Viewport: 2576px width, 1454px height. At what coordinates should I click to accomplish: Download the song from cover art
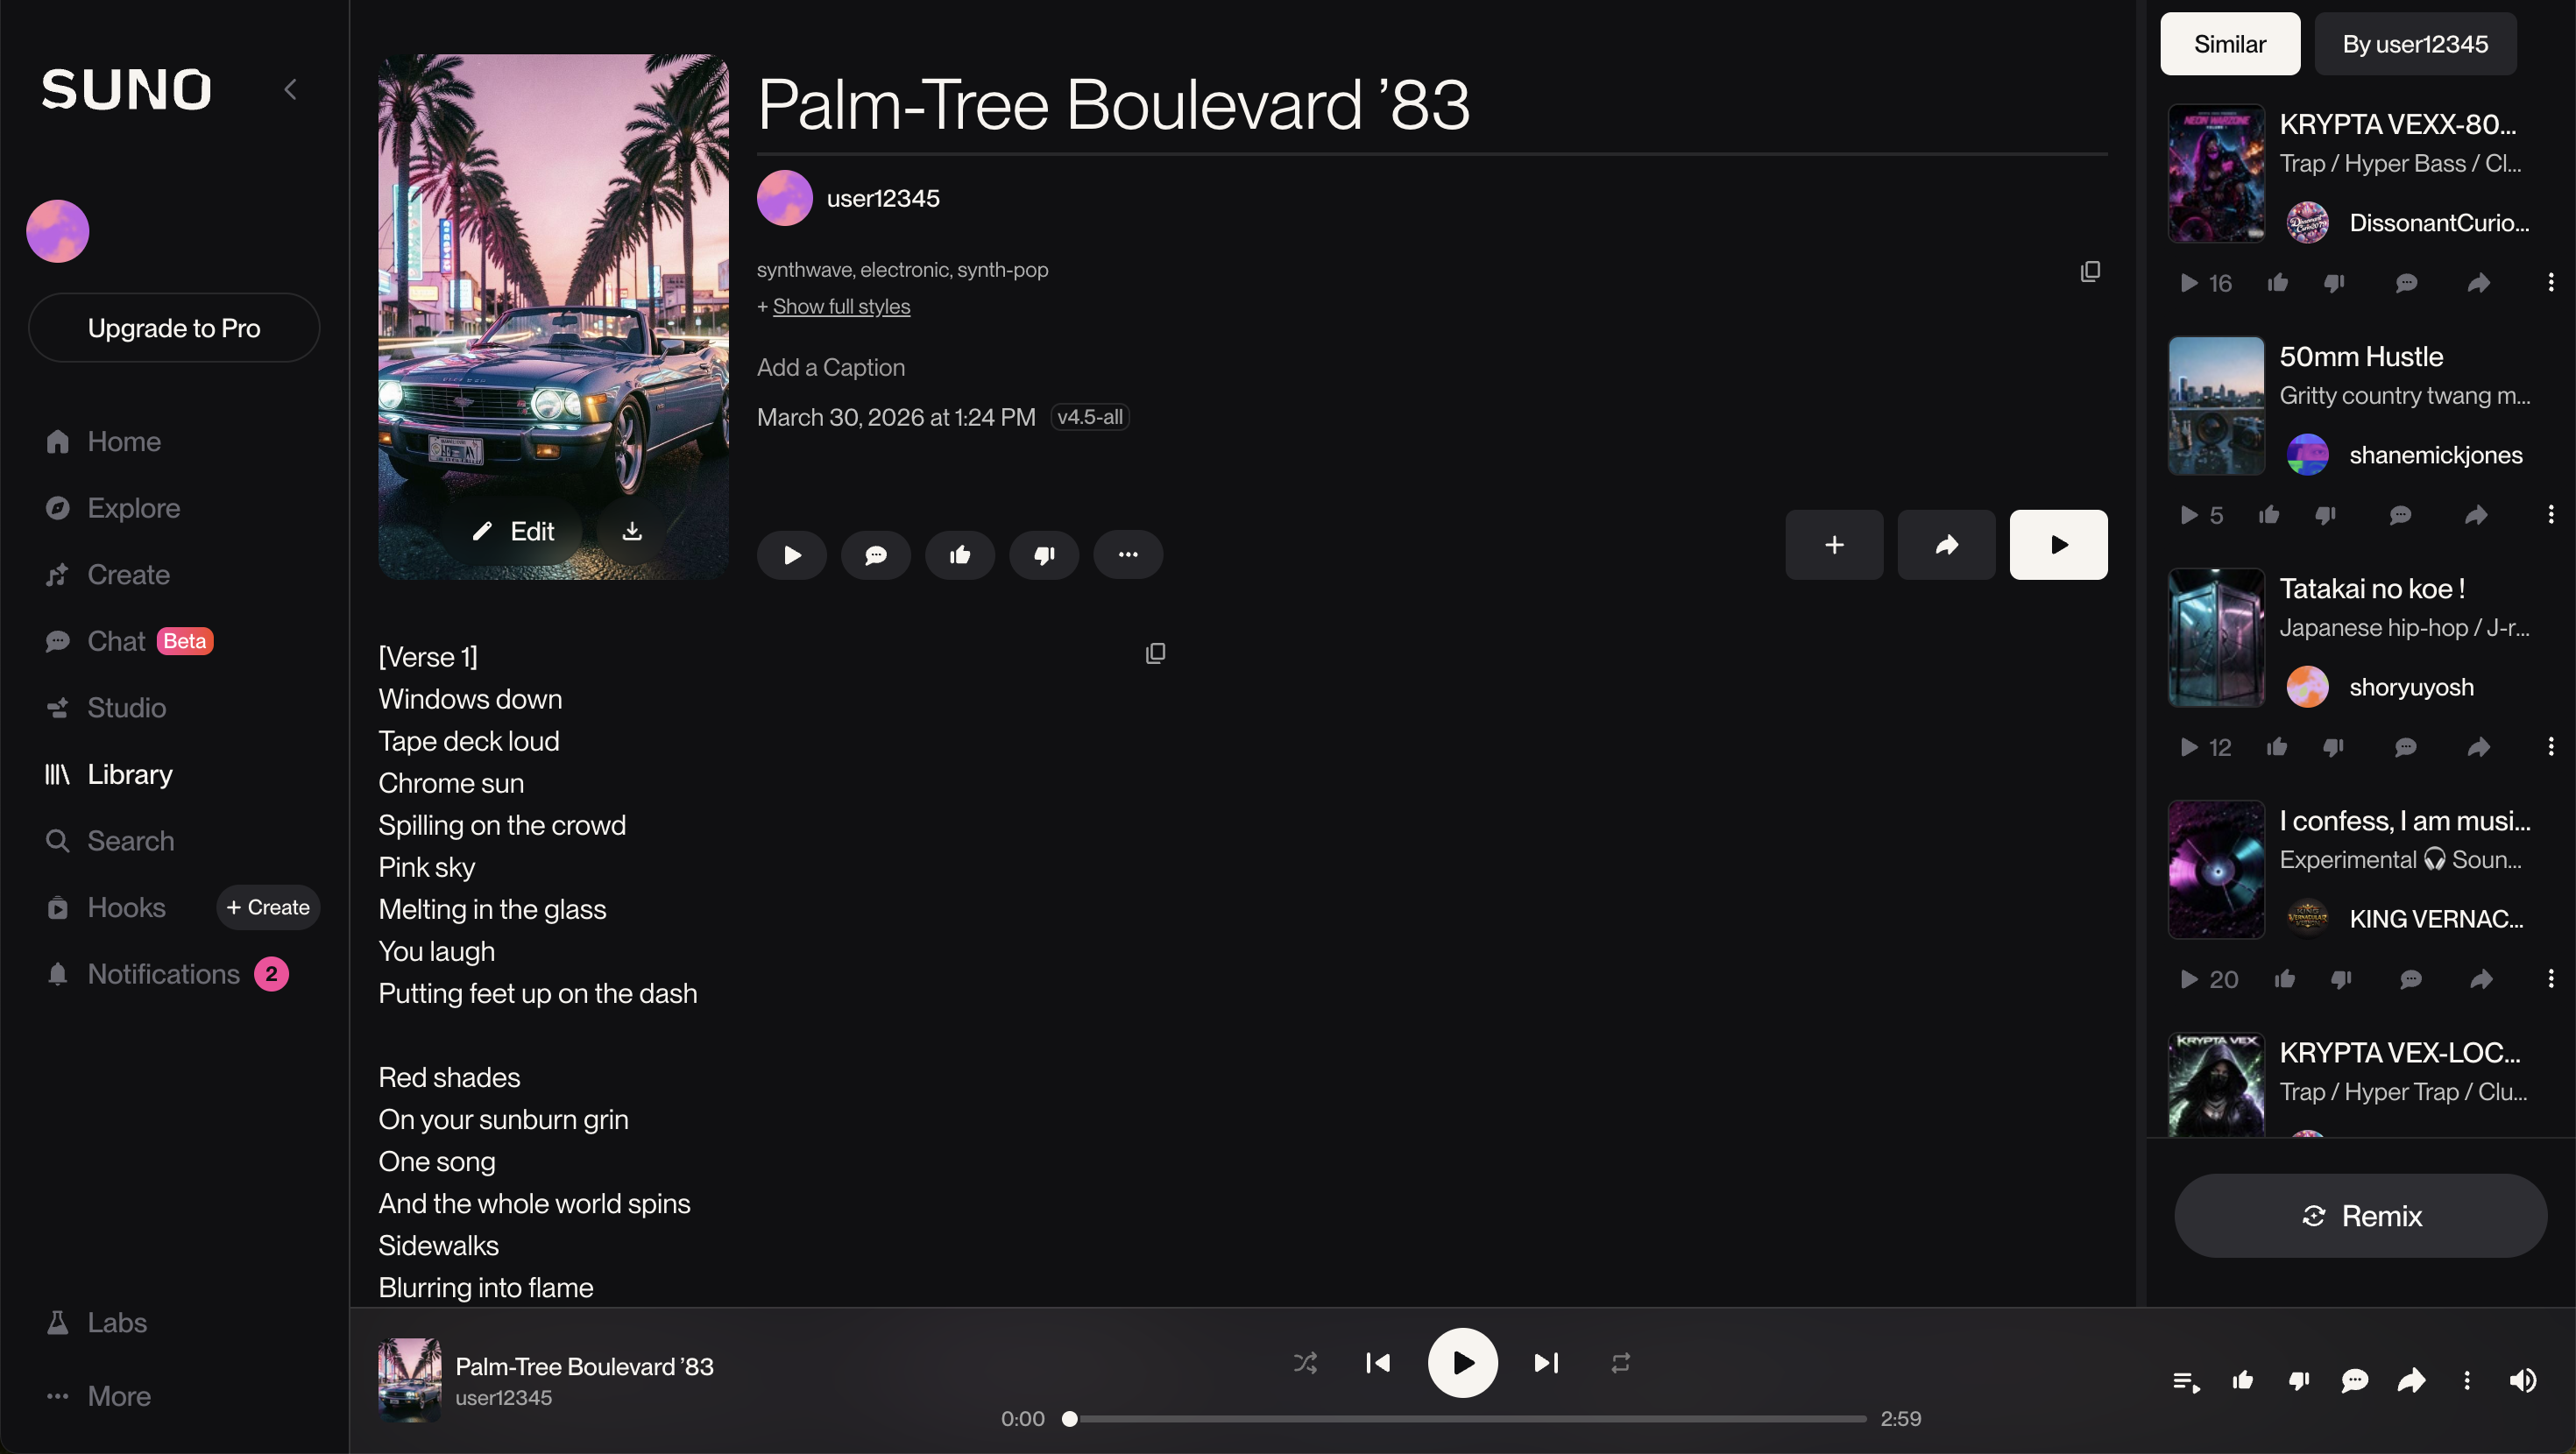[632, 531]
